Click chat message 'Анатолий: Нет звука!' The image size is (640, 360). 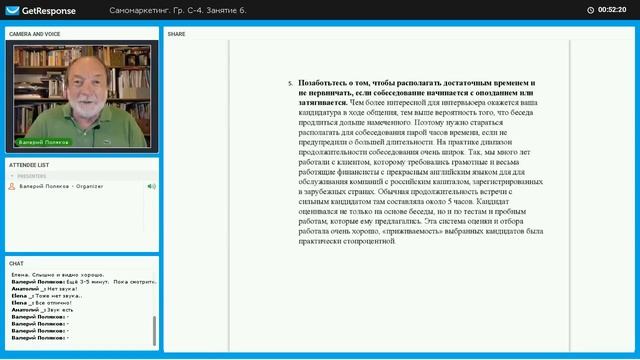pos(44,289)
